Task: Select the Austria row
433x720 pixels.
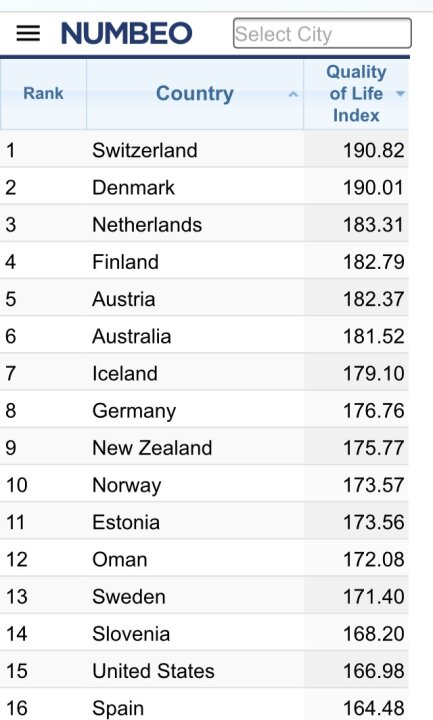Action: point(204,299)
